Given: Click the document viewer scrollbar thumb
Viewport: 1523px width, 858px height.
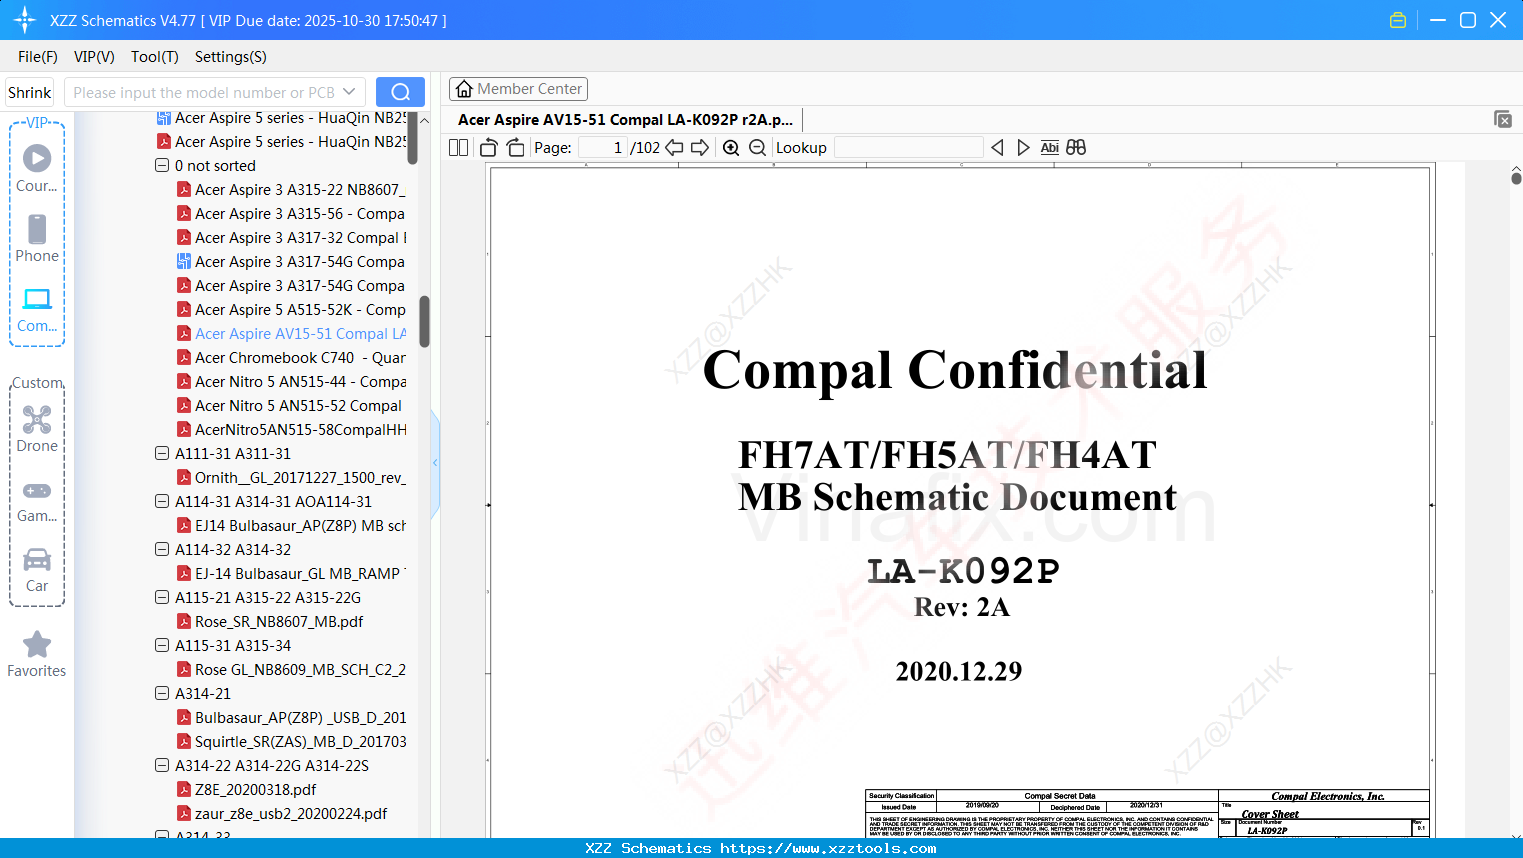Looking at the screenshot, I should pos(1516,178).
